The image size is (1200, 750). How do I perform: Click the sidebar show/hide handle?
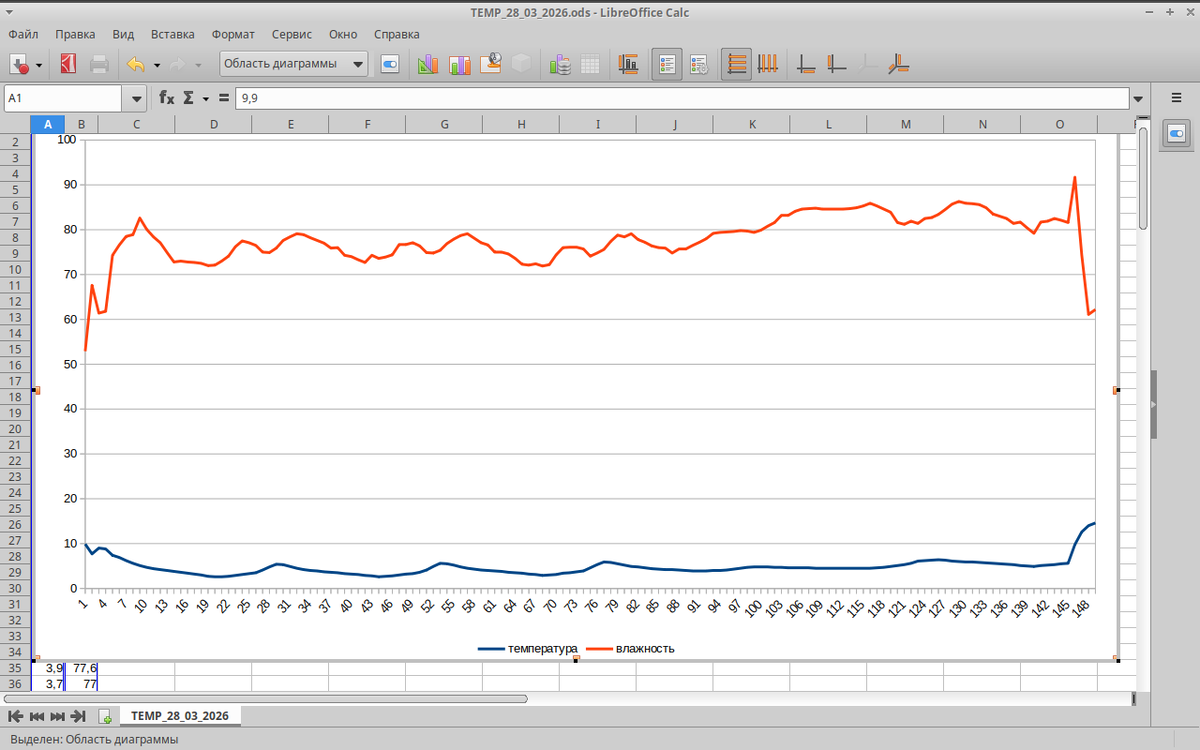tap(1153, 404)
